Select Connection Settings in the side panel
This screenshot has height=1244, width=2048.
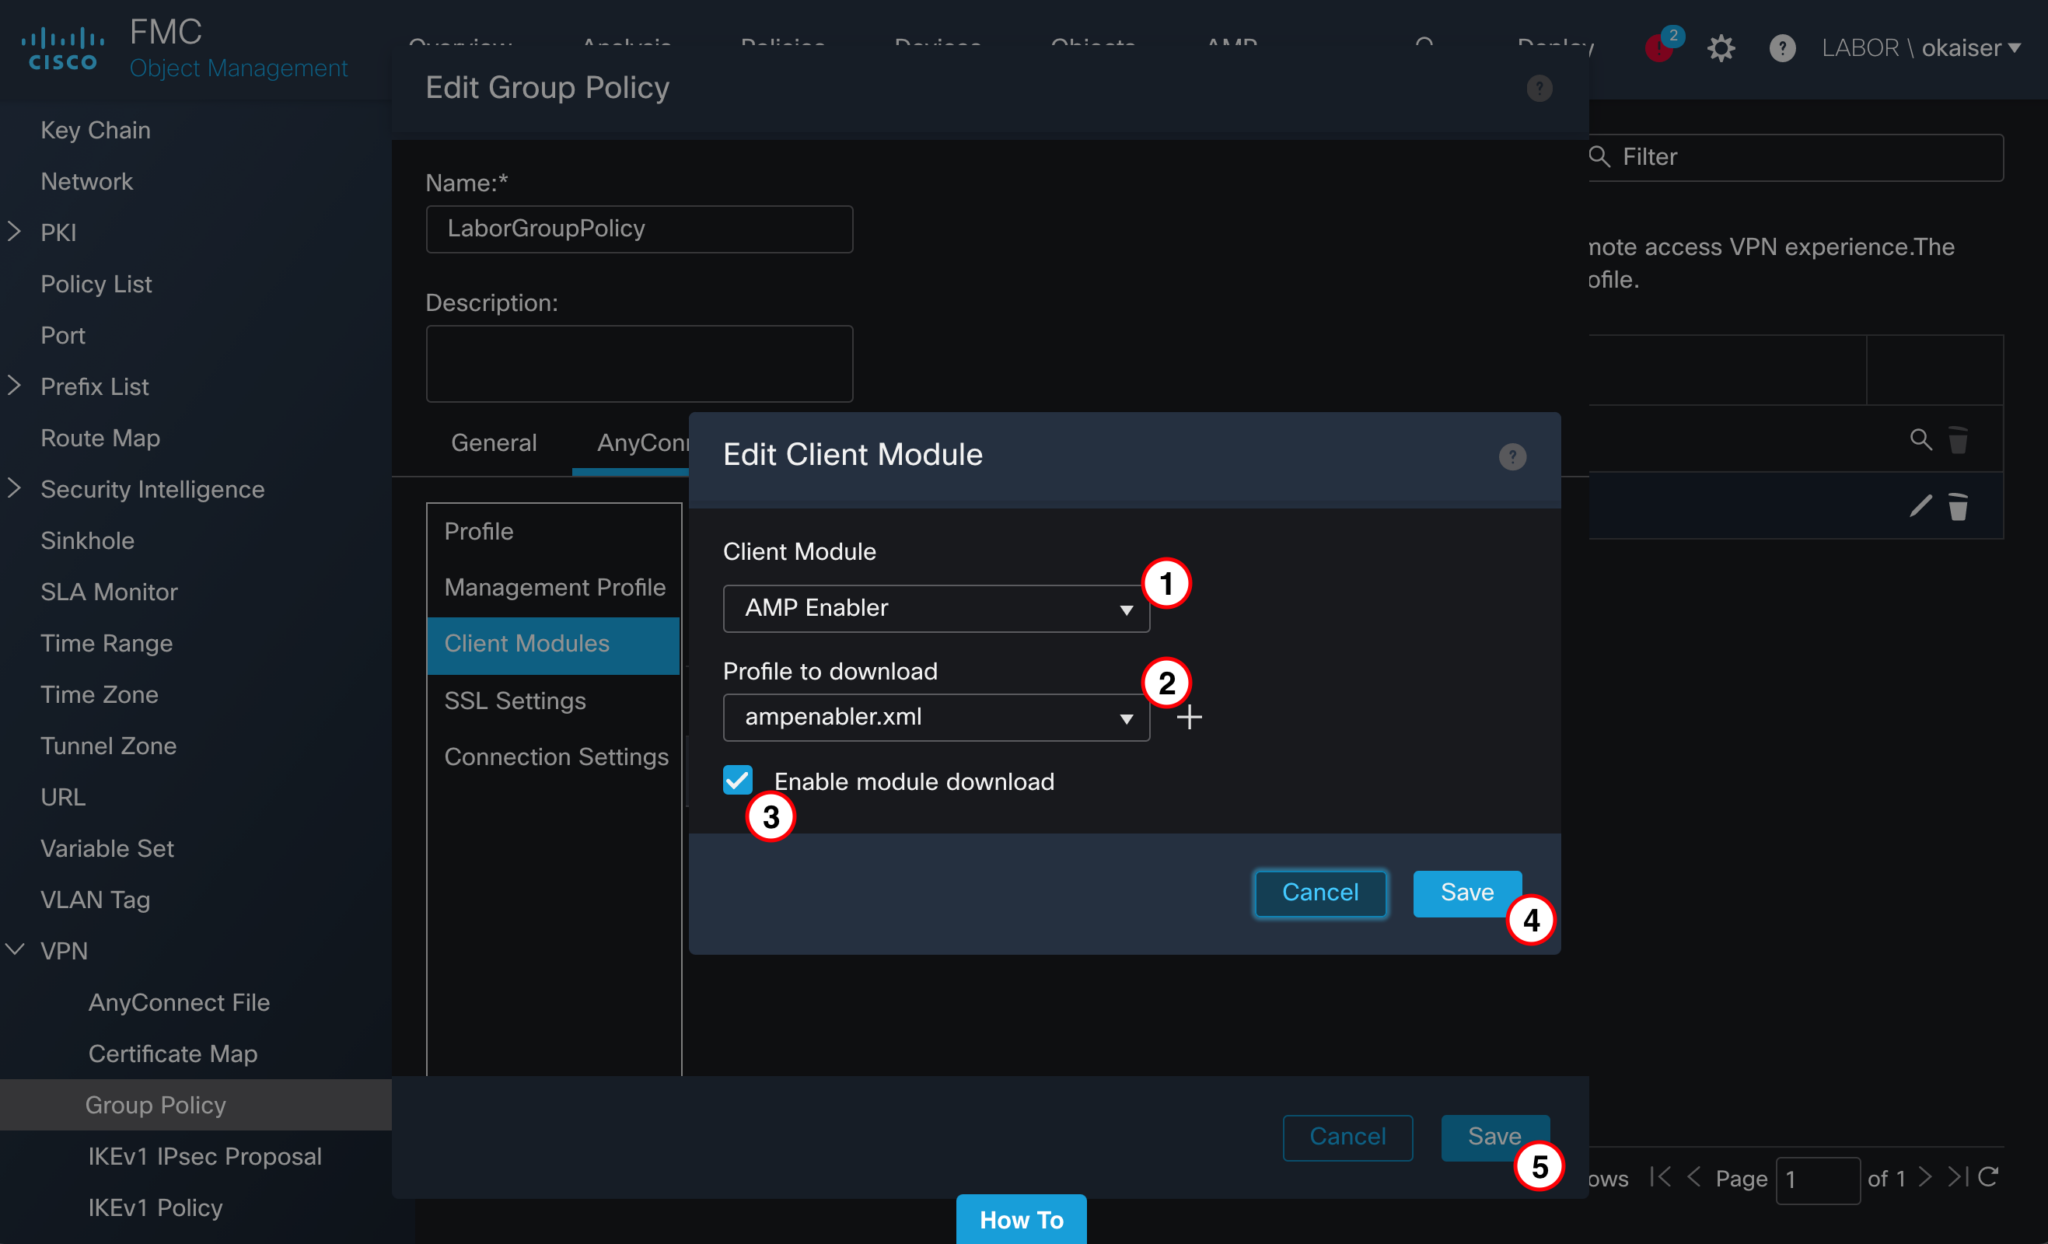click(x=556, y=757)
